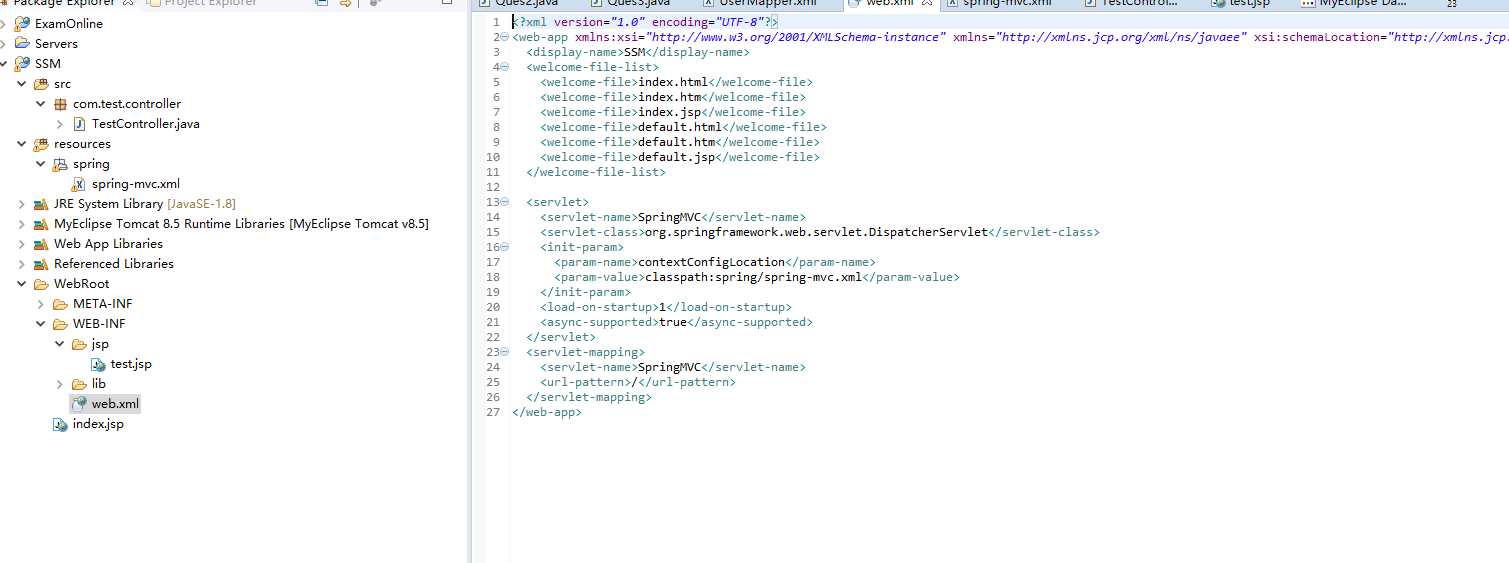Expand the Referenced Libraries node

tap(22, 263)
